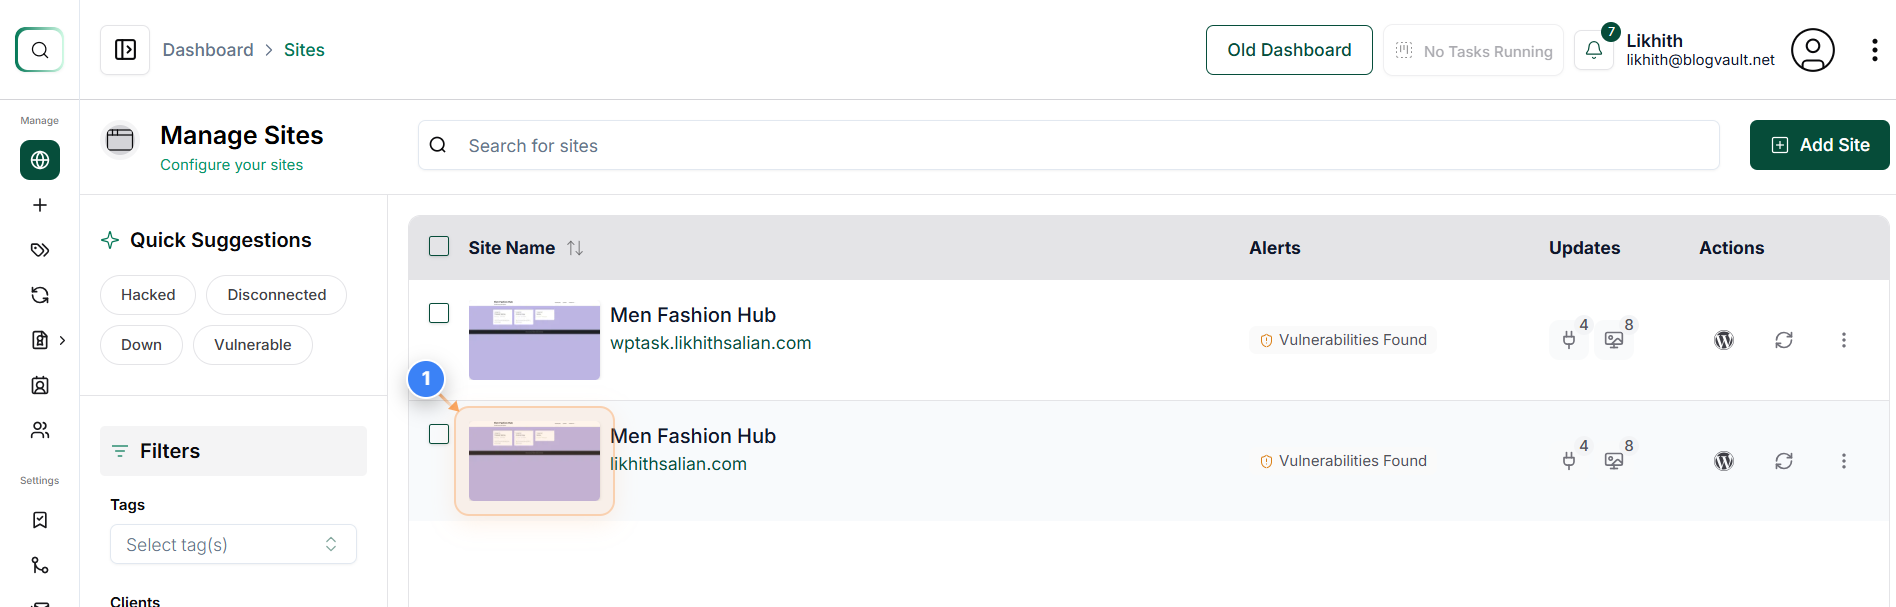Toggle the sidebar panel collapse button

(125, 50)
